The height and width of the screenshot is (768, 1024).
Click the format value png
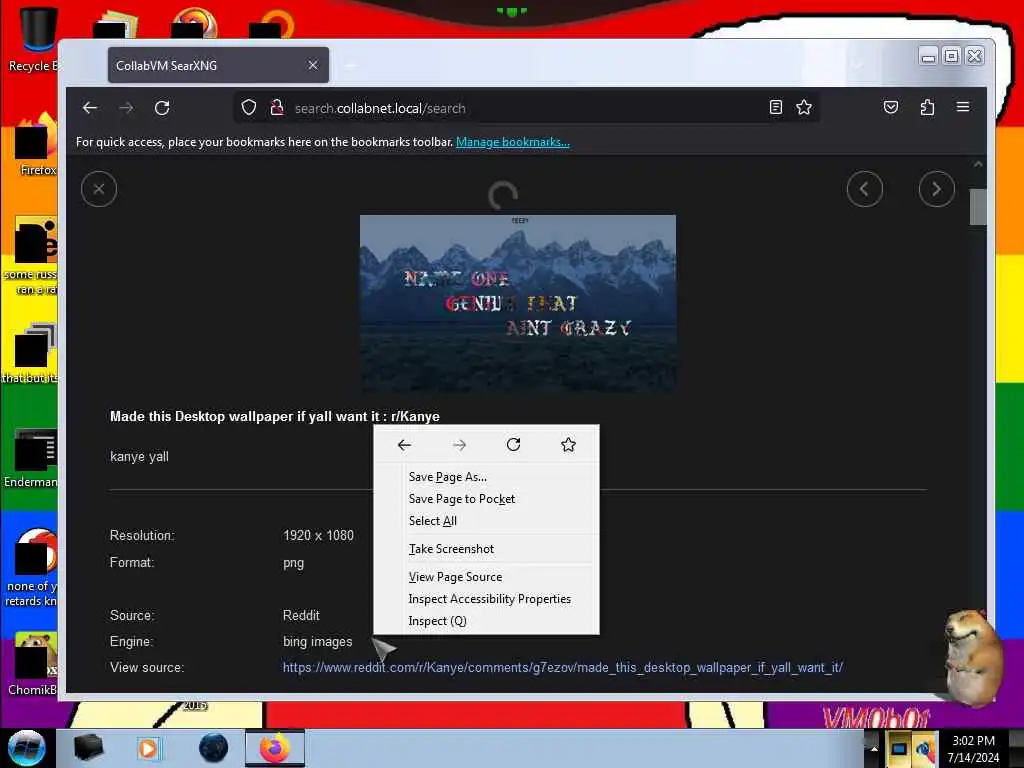(x=293, y=563)
